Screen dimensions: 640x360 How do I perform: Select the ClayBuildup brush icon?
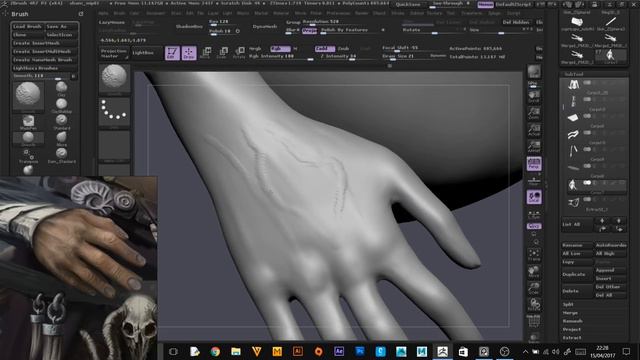(62, 104)
